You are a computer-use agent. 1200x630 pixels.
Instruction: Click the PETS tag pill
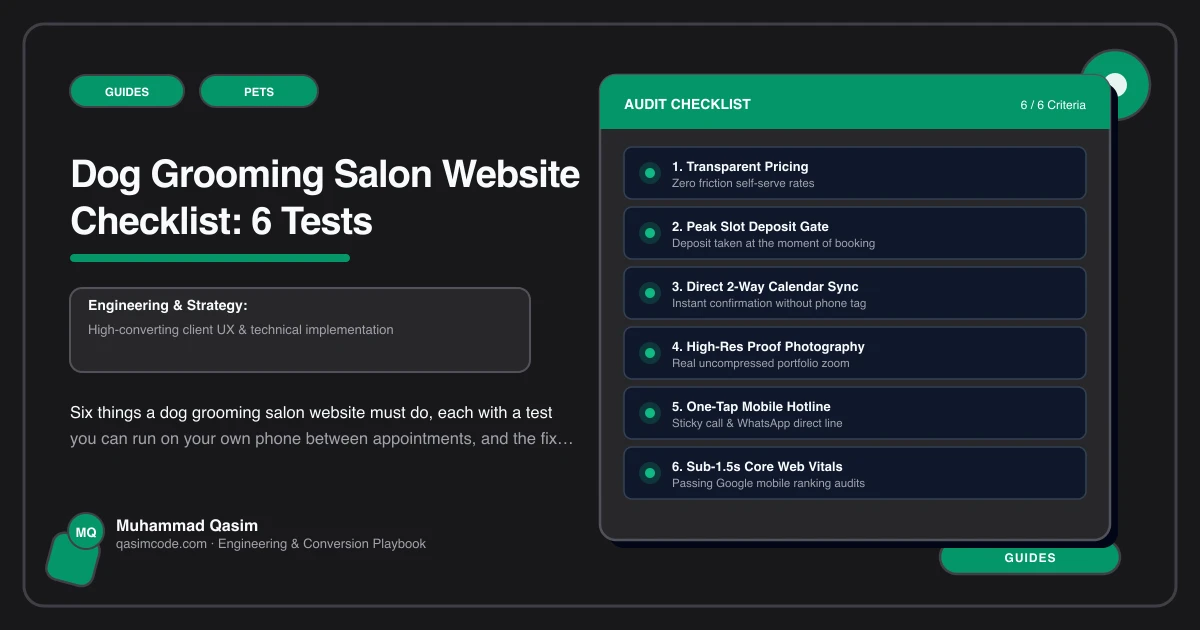[259, 91]
